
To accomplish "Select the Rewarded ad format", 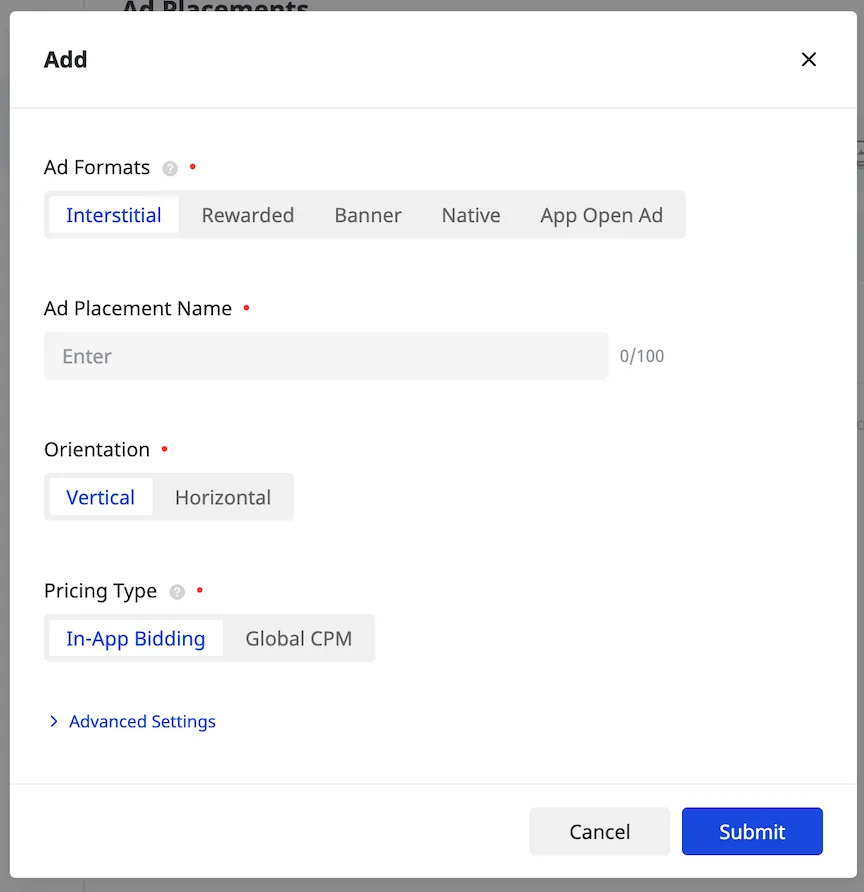I will point(247,214).
